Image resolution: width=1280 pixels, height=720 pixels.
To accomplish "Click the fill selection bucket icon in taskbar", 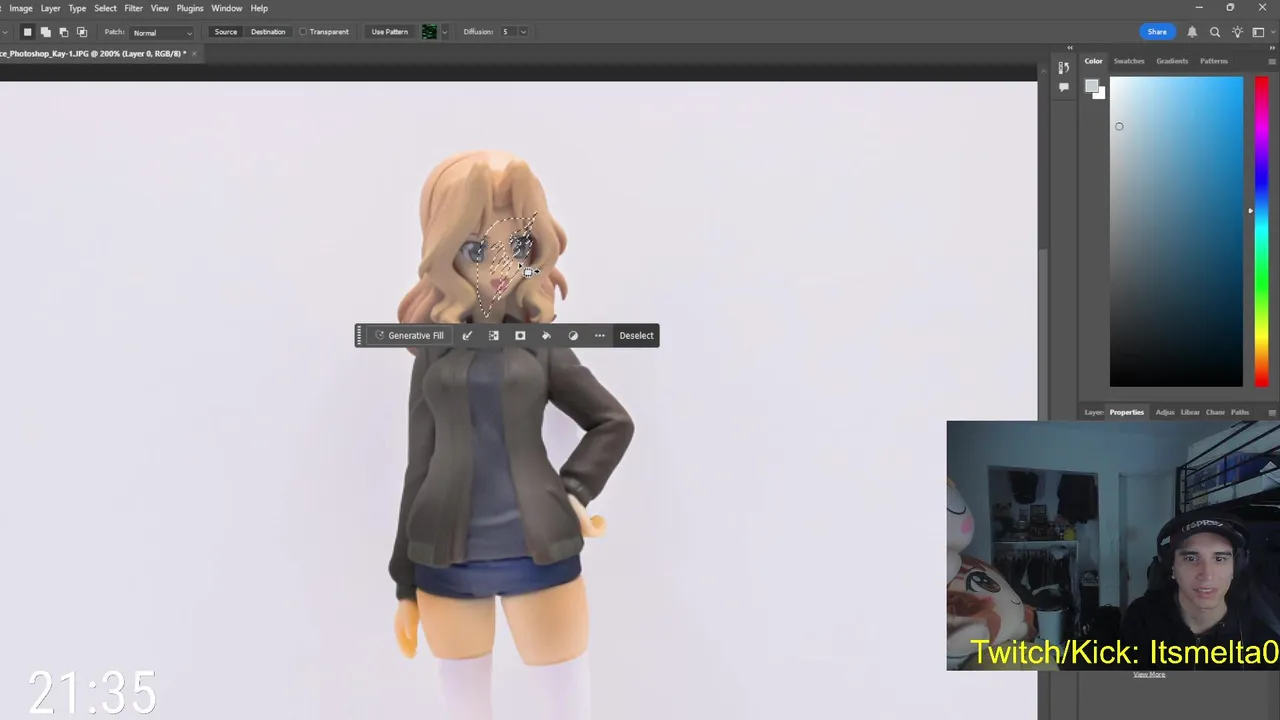I will click(546, 336).
